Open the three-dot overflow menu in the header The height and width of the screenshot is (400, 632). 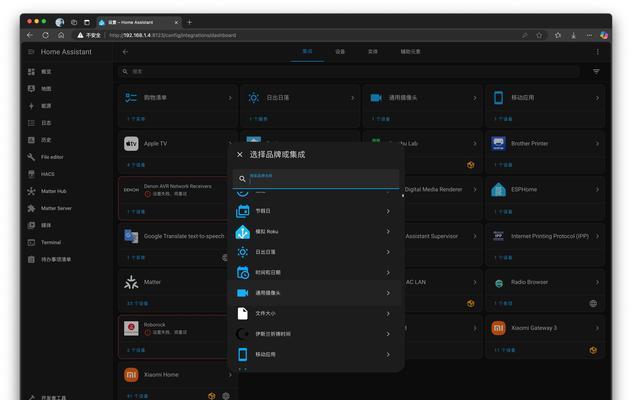[x=597, y=52]
